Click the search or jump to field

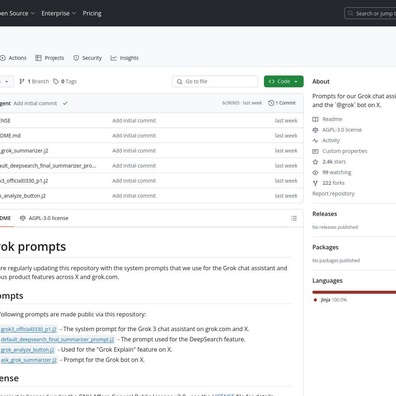(x=370, y=14)
